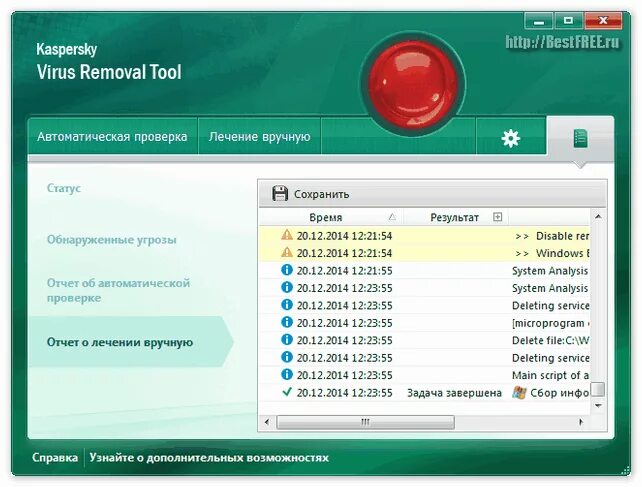This screenshot has height=487, width=642.
Task: Select the Main script of a entry
Action: point(551,375)
